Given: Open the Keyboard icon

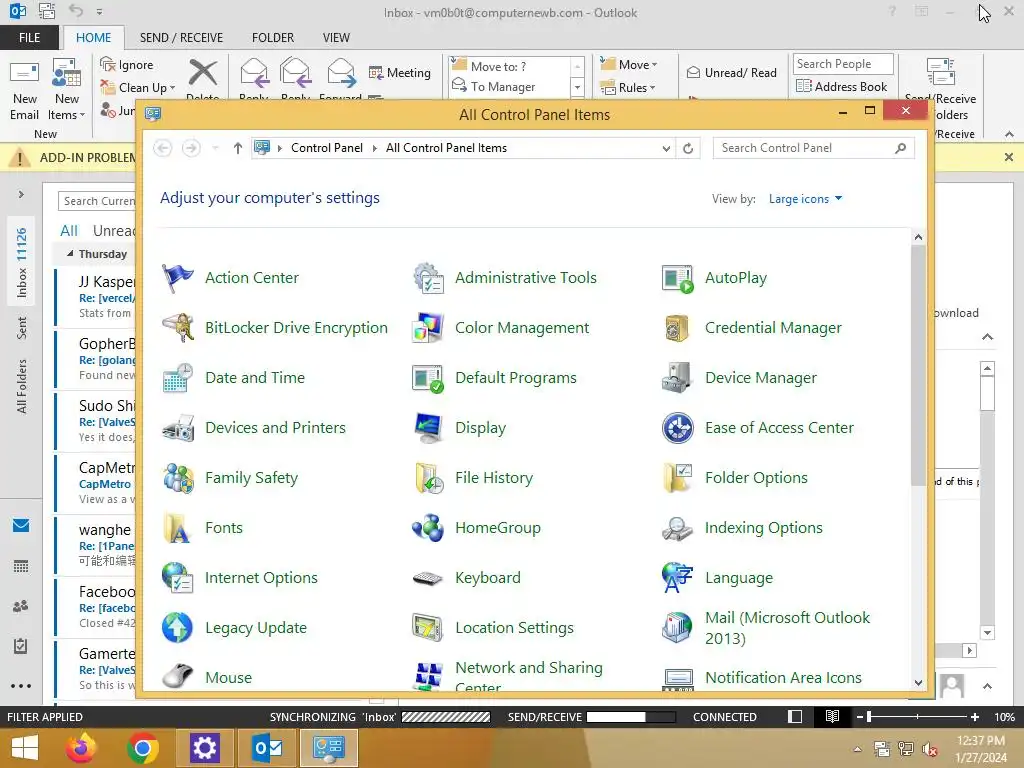Looking at the screenshot, I should pos(428,578).
